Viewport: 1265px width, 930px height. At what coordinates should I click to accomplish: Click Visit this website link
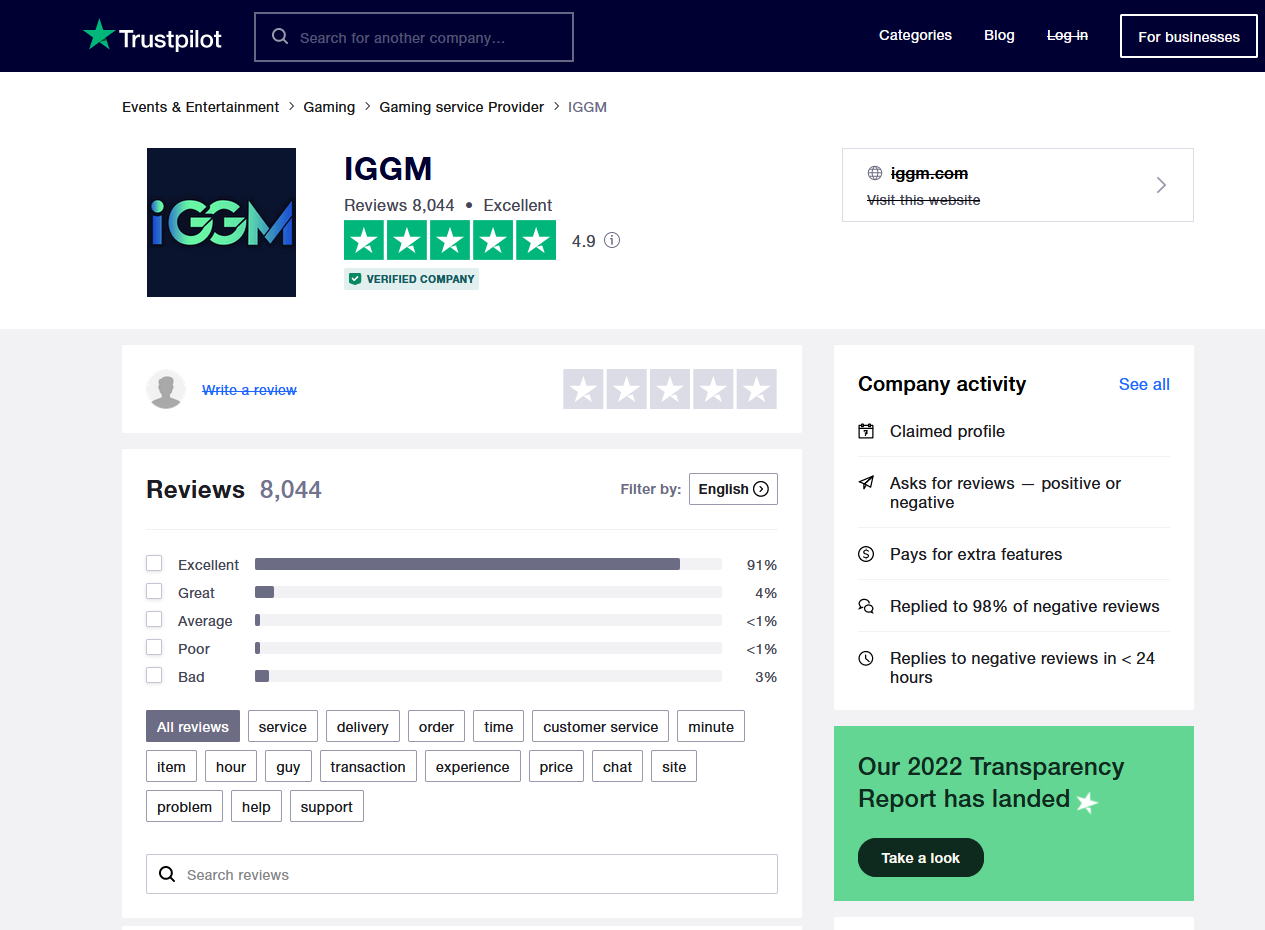pyautogui.click(x=923, y=200)
